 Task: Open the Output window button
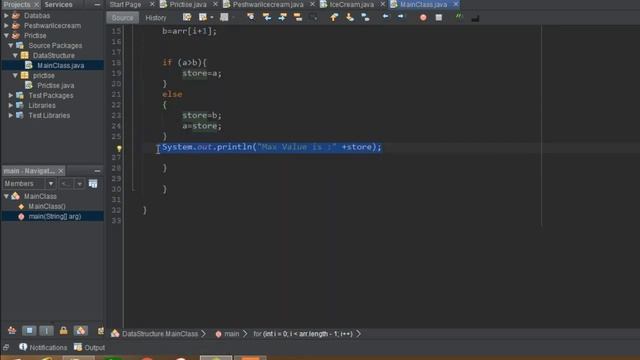(x=89, y=347)
